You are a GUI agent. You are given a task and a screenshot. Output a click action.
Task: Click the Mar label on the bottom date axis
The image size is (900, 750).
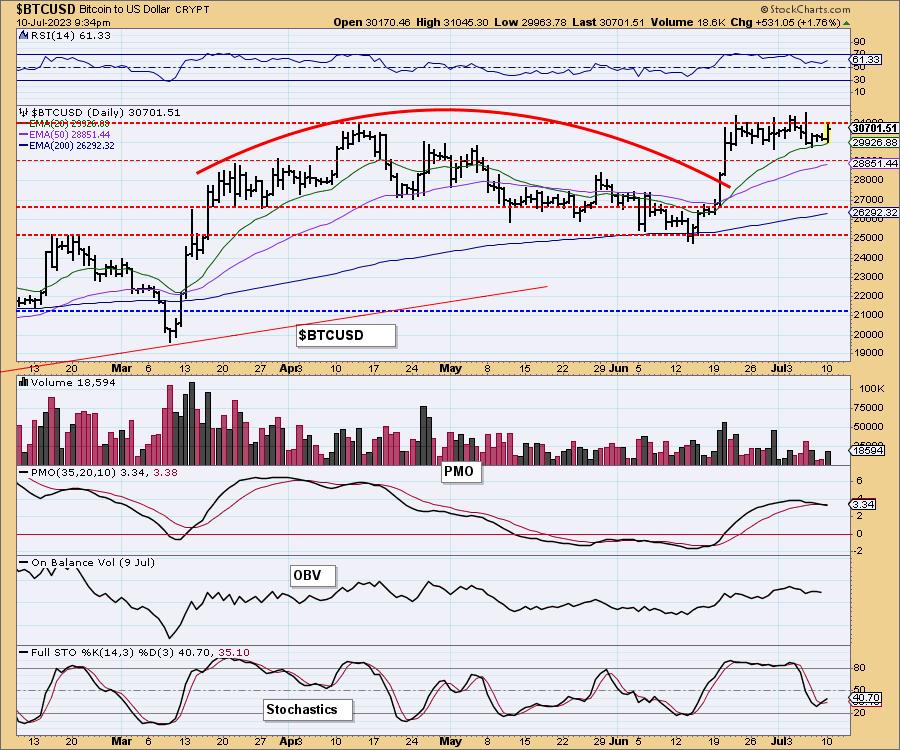tap(122, 741)
